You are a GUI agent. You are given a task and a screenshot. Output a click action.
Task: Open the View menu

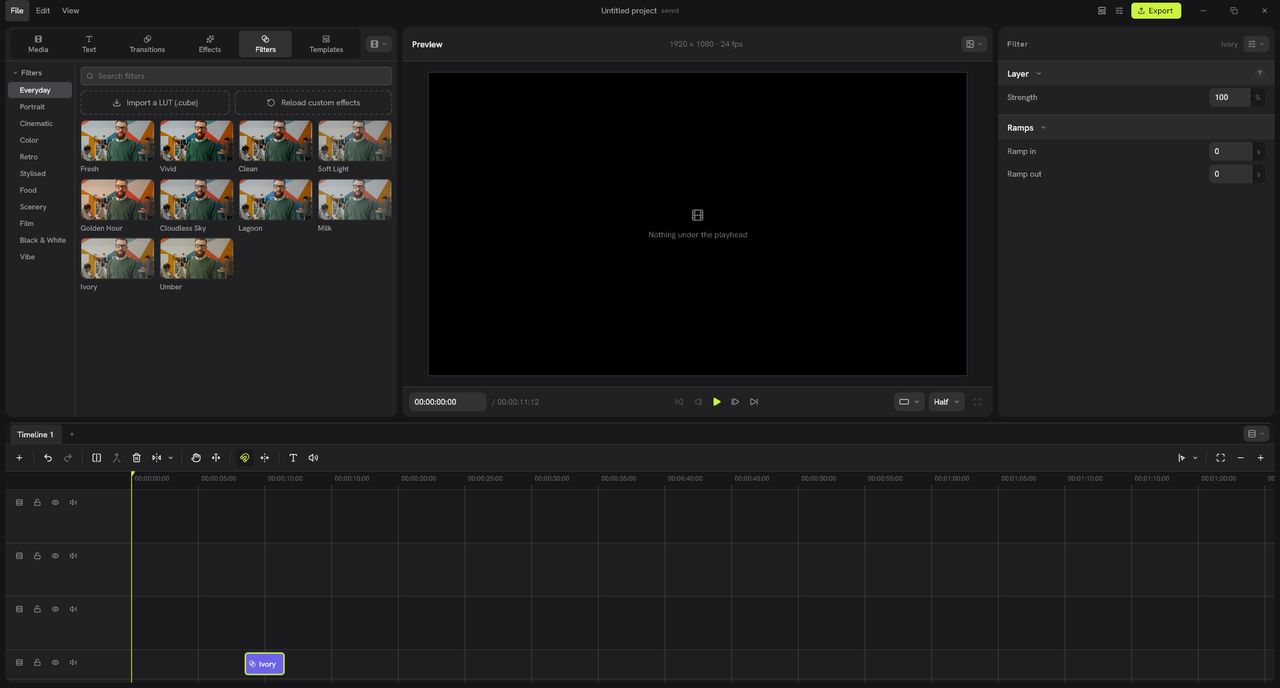pos(70,11)
